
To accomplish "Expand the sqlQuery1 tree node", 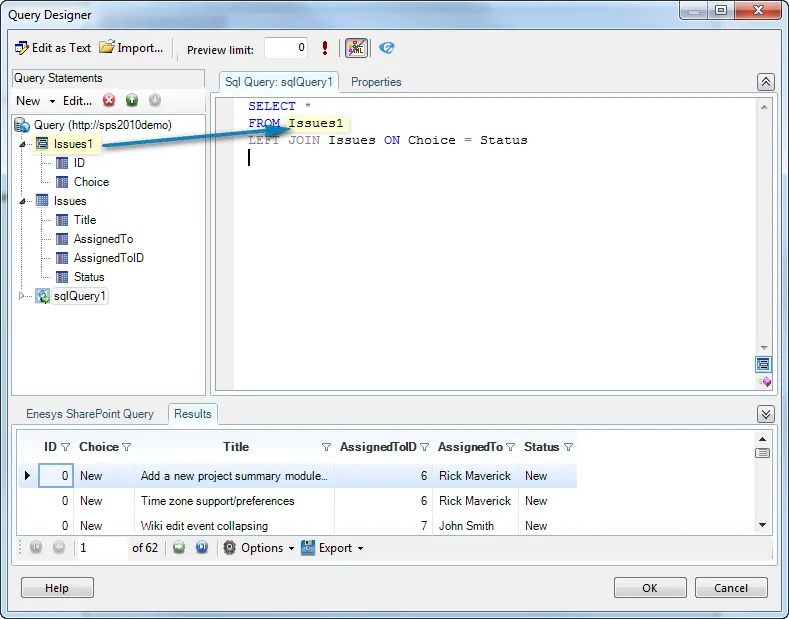I will (x=22, y=296).
